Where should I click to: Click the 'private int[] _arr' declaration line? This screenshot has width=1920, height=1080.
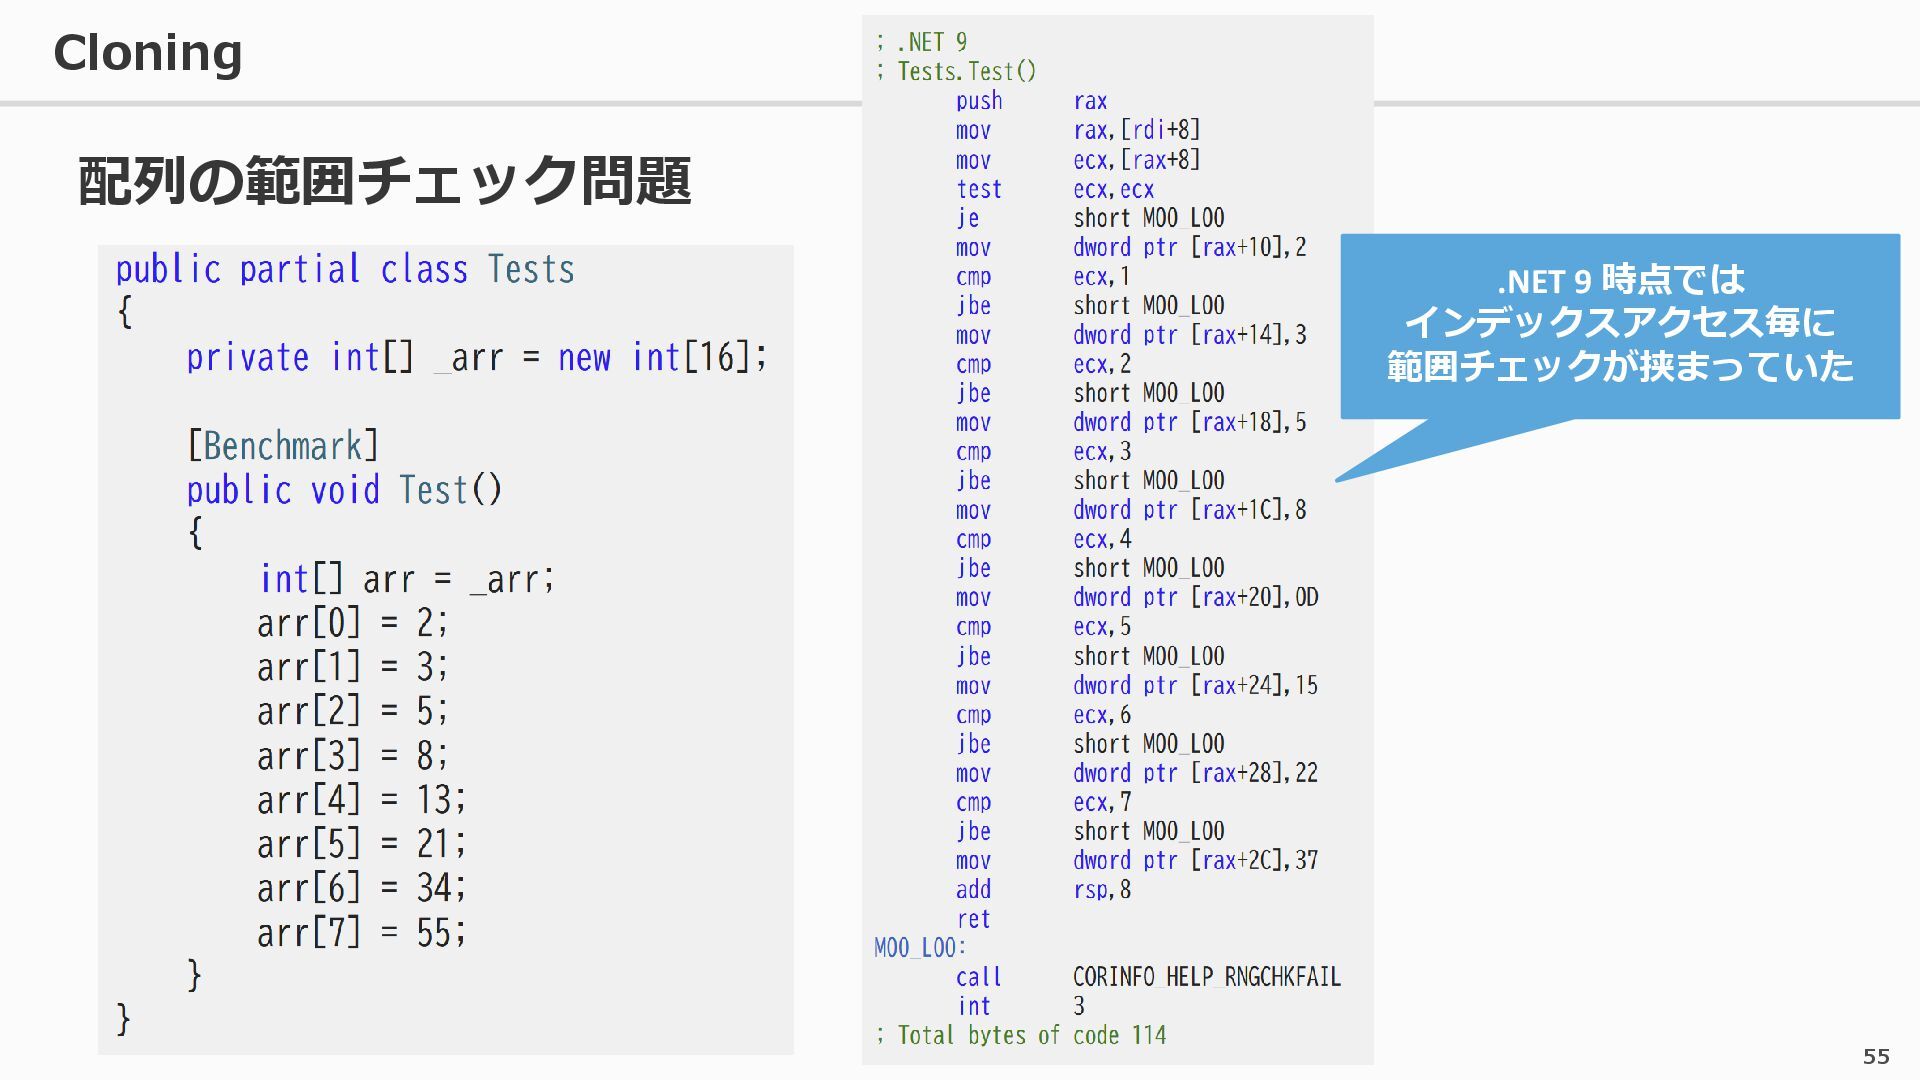click(476, 358)
